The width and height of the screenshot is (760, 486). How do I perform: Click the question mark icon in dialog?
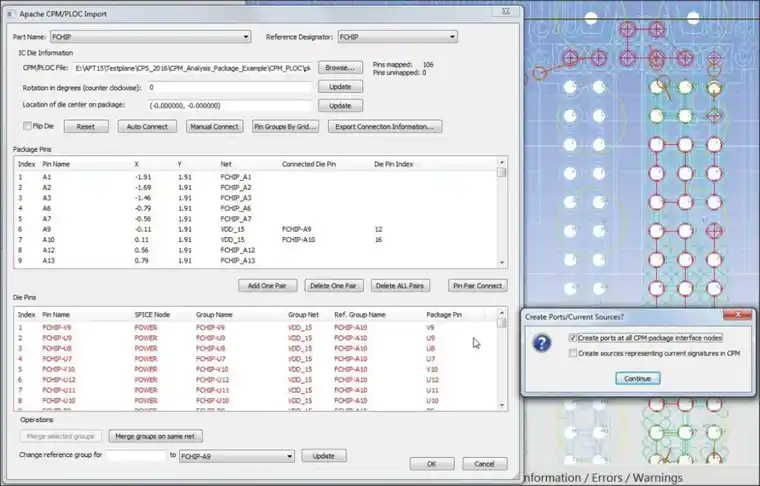[542, 343]
